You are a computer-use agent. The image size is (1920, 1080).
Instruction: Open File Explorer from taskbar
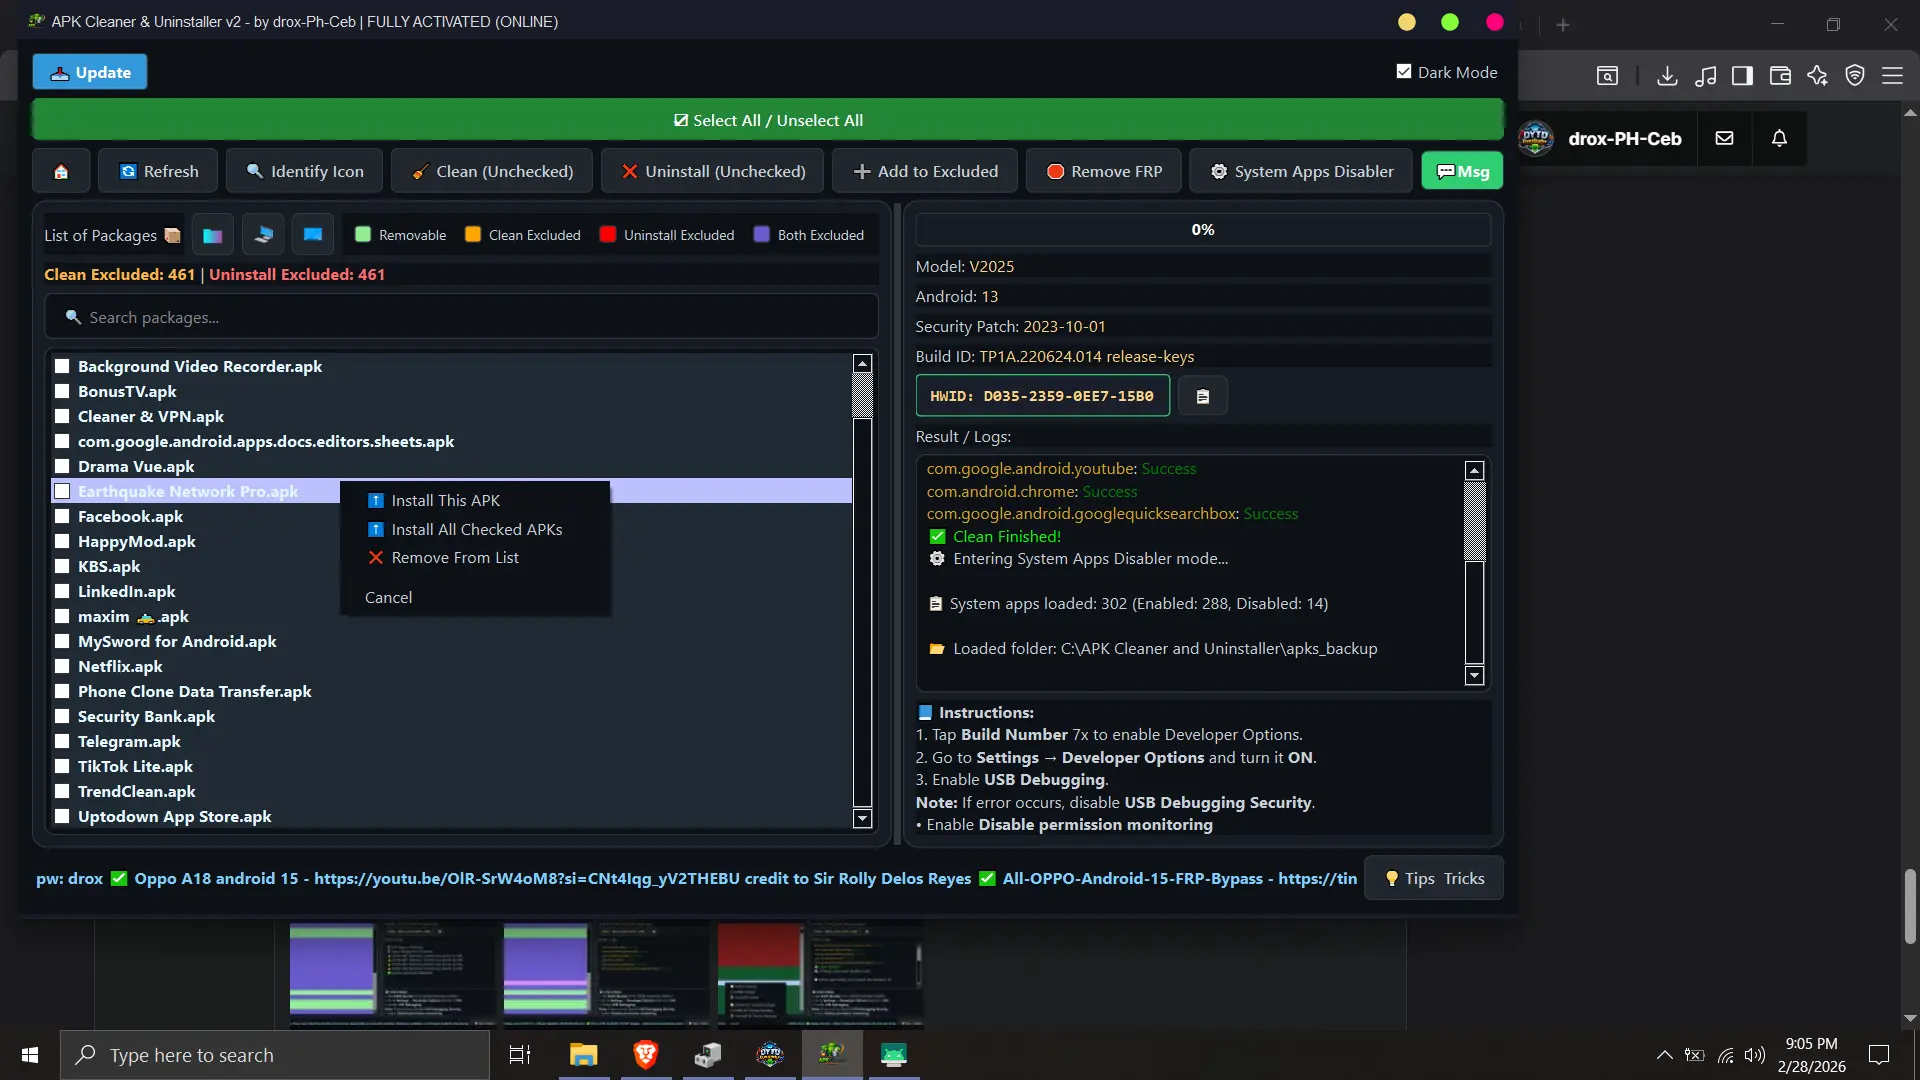point(583,1055)
